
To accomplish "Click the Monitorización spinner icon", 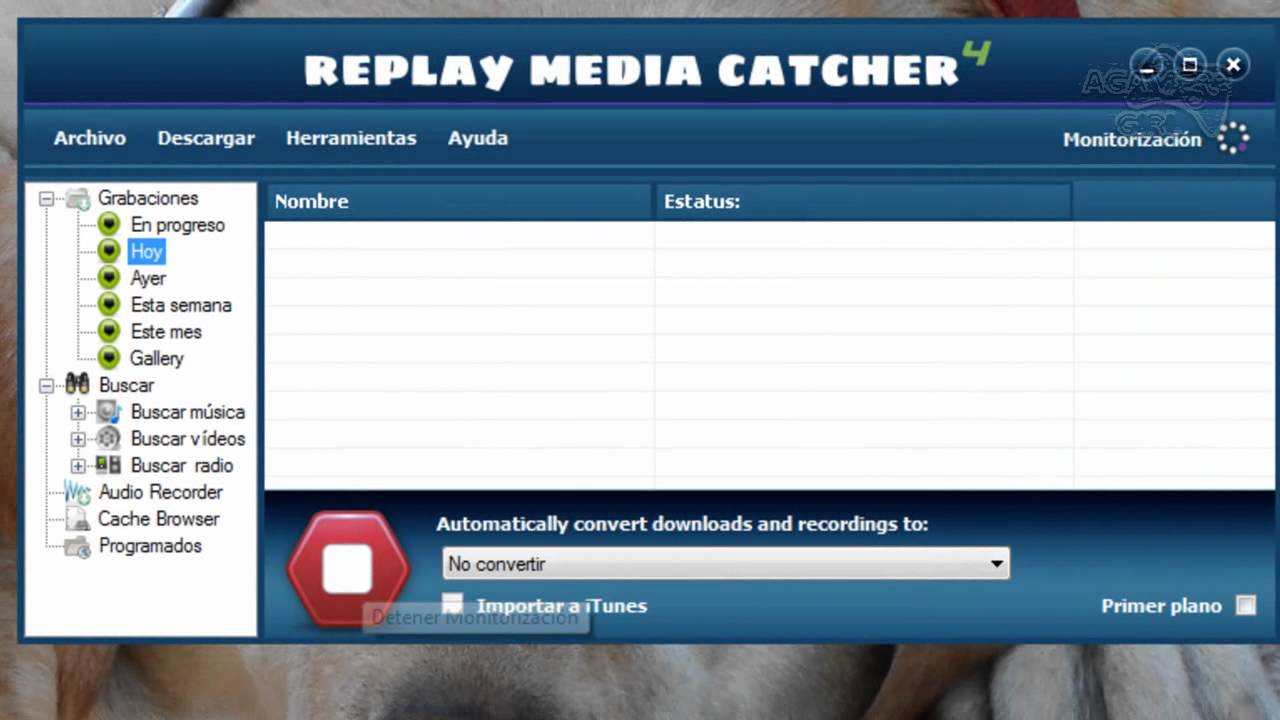I will tap(1233, 138).
